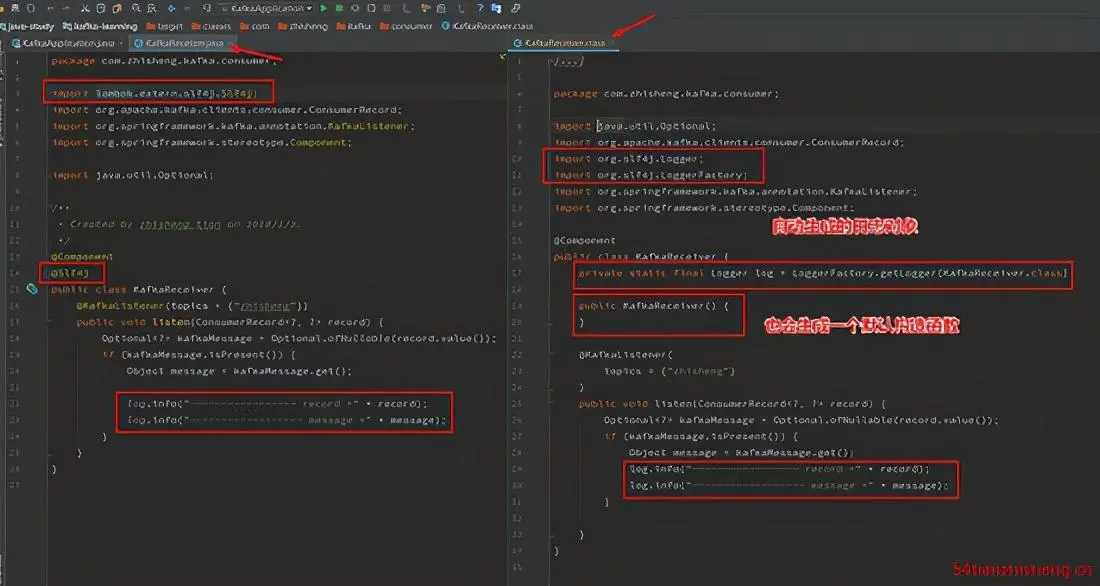Open com folder in navigation bar
This screenshot has width=1100, height=586.
coord(255,26)
